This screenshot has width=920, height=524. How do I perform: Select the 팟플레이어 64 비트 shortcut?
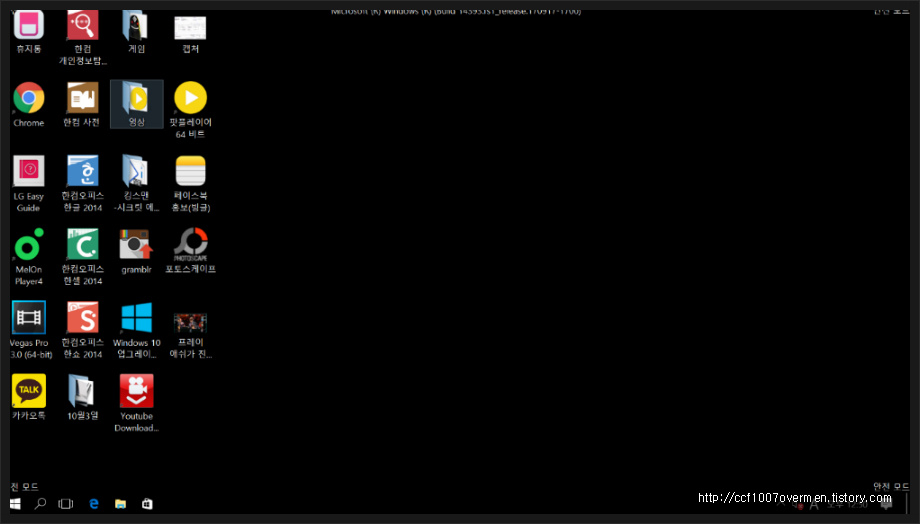[190, 97]
